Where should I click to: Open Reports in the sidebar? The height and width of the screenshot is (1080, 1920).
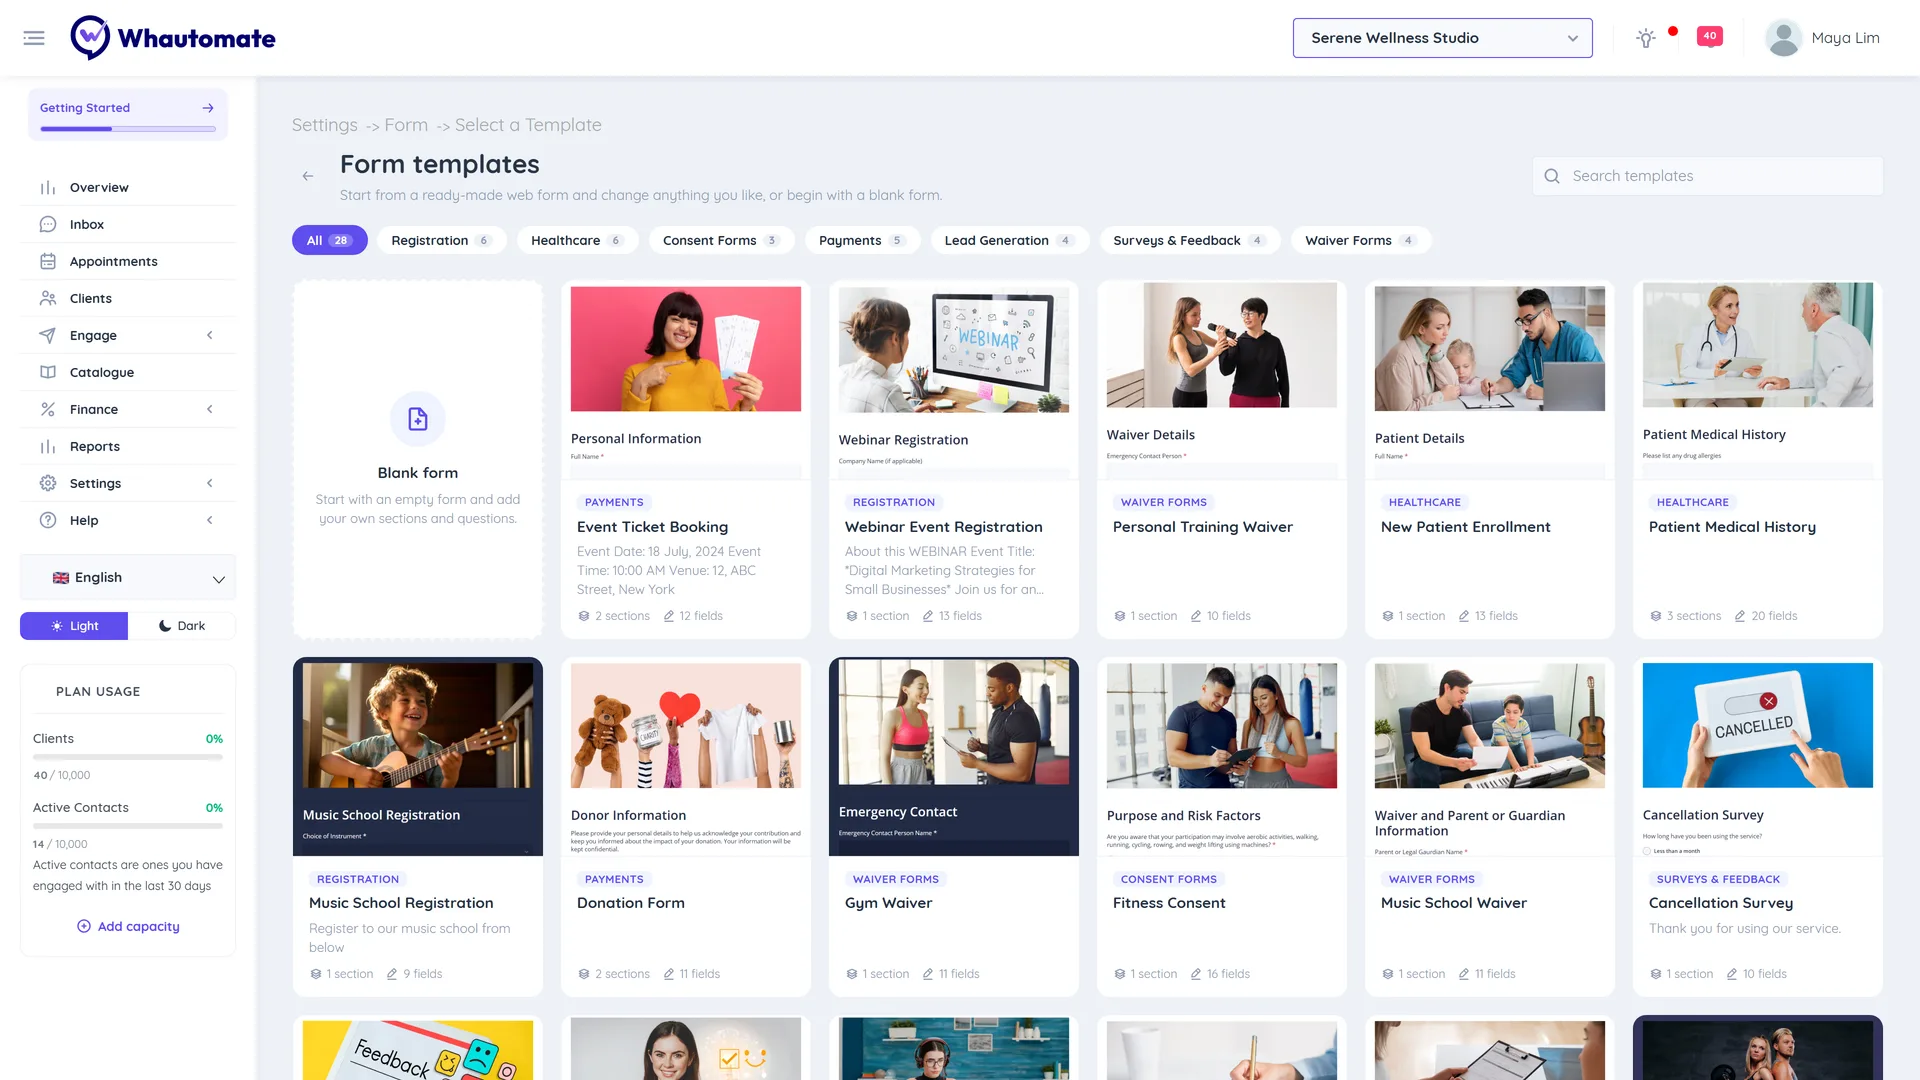coord(128,446)
